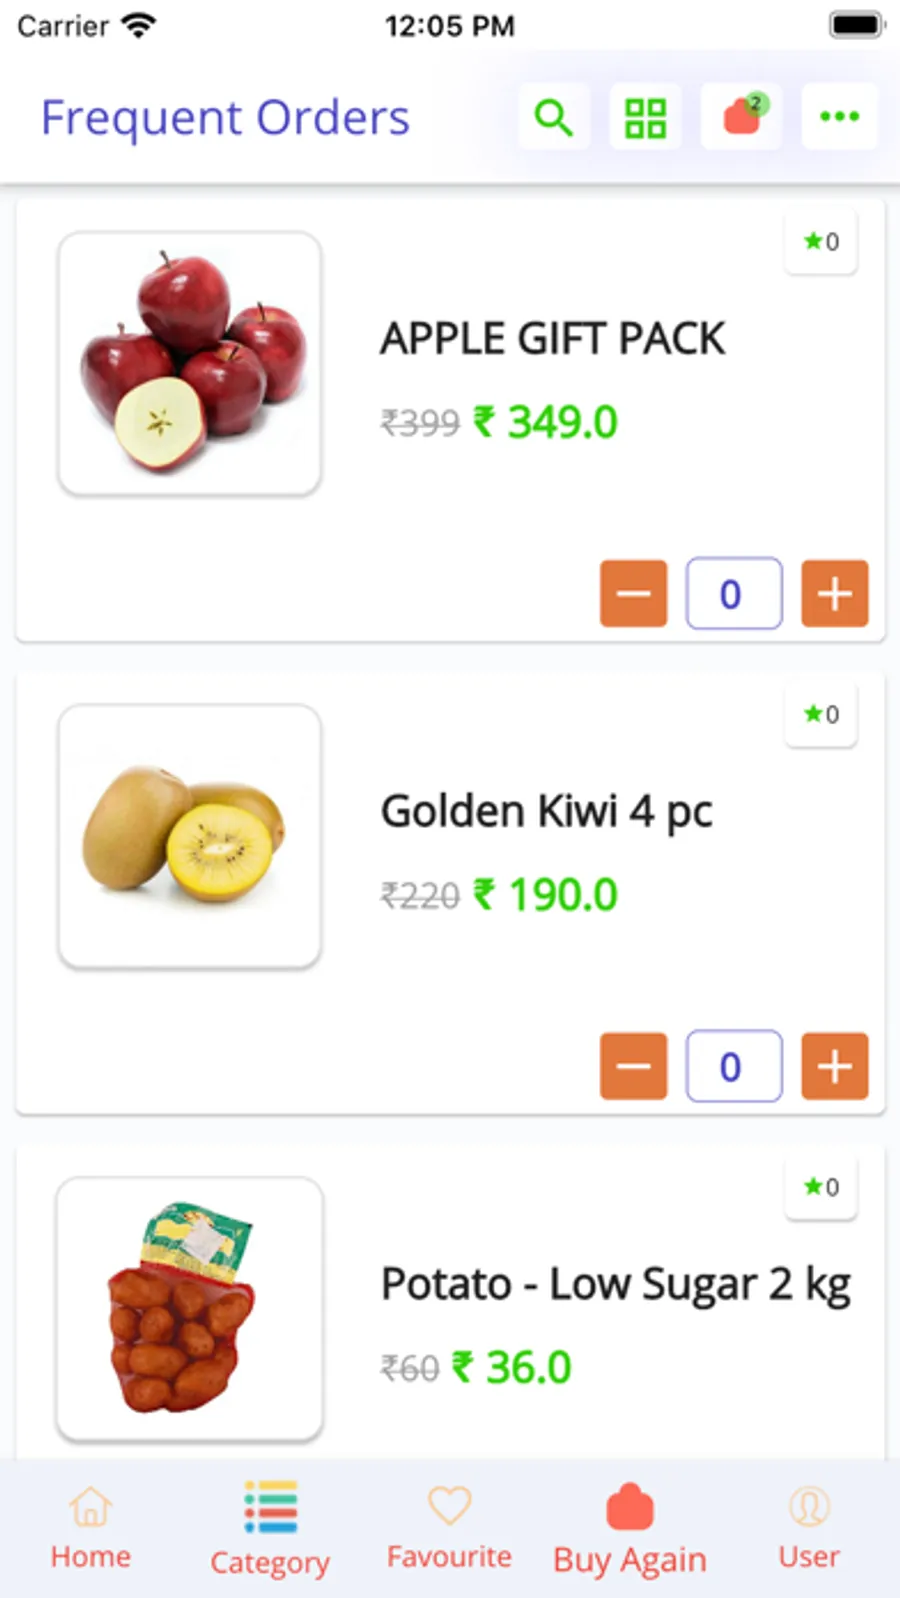
Task: Tap the star rating badge on Golden Kiwi
Action: click(x=821, y=714)
